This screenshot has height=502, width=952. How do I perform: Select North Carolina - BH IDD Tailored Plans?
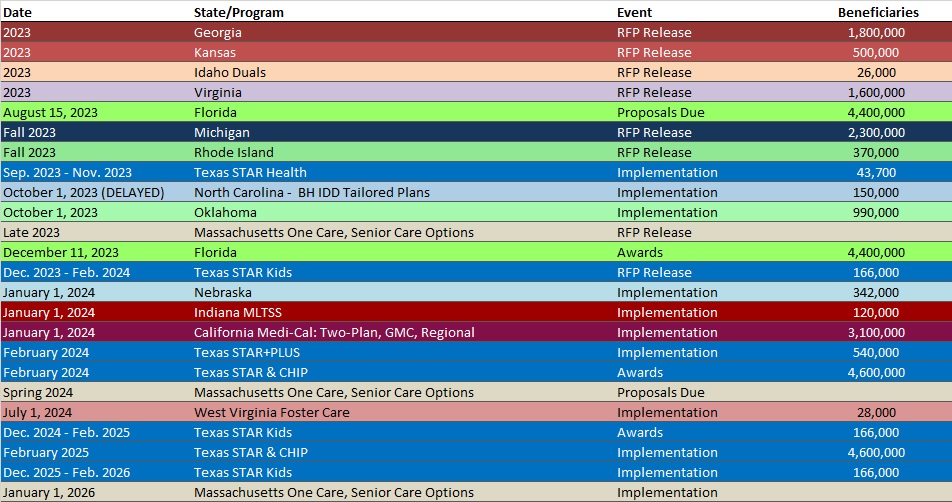pos(311,192)
